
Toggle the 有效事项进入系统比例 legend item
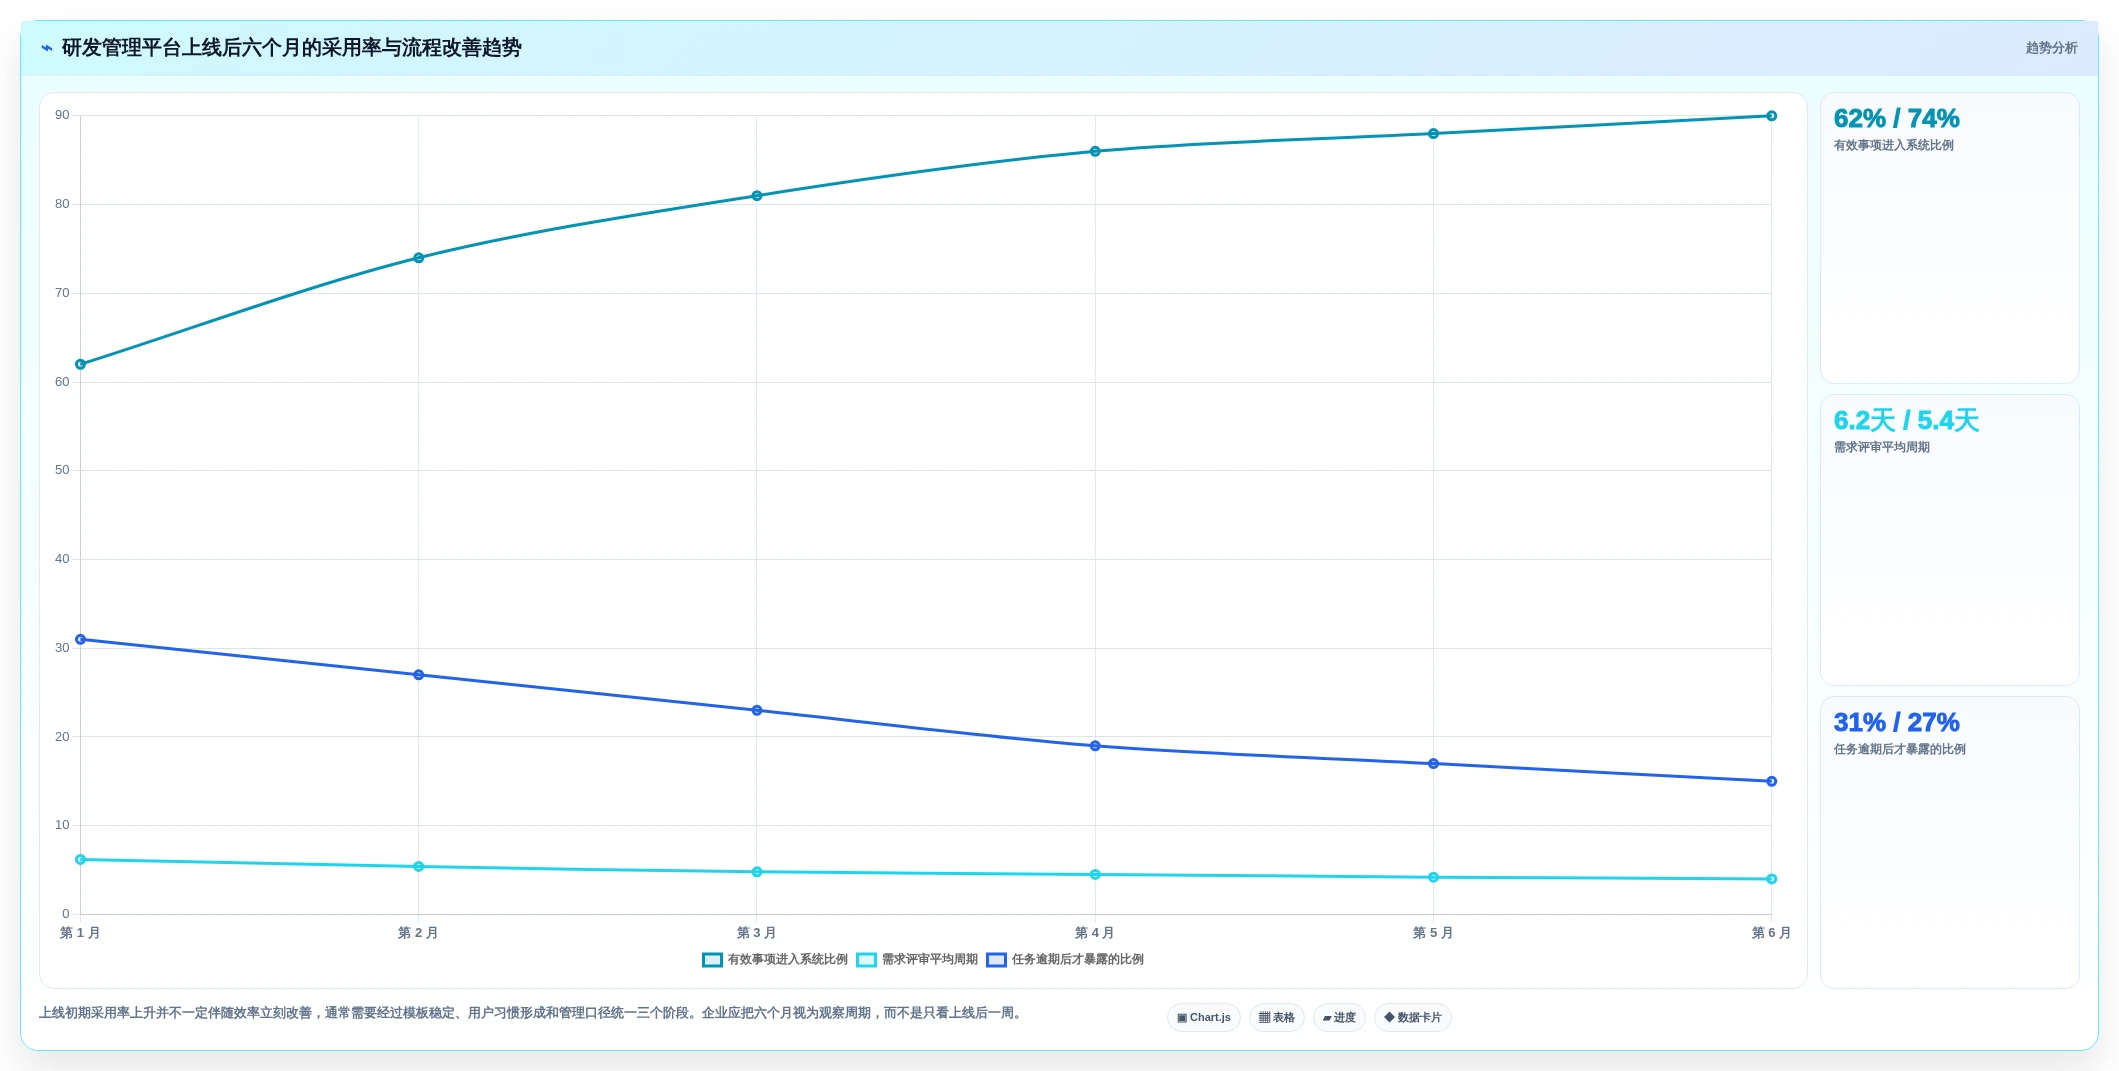coord(775,960)
